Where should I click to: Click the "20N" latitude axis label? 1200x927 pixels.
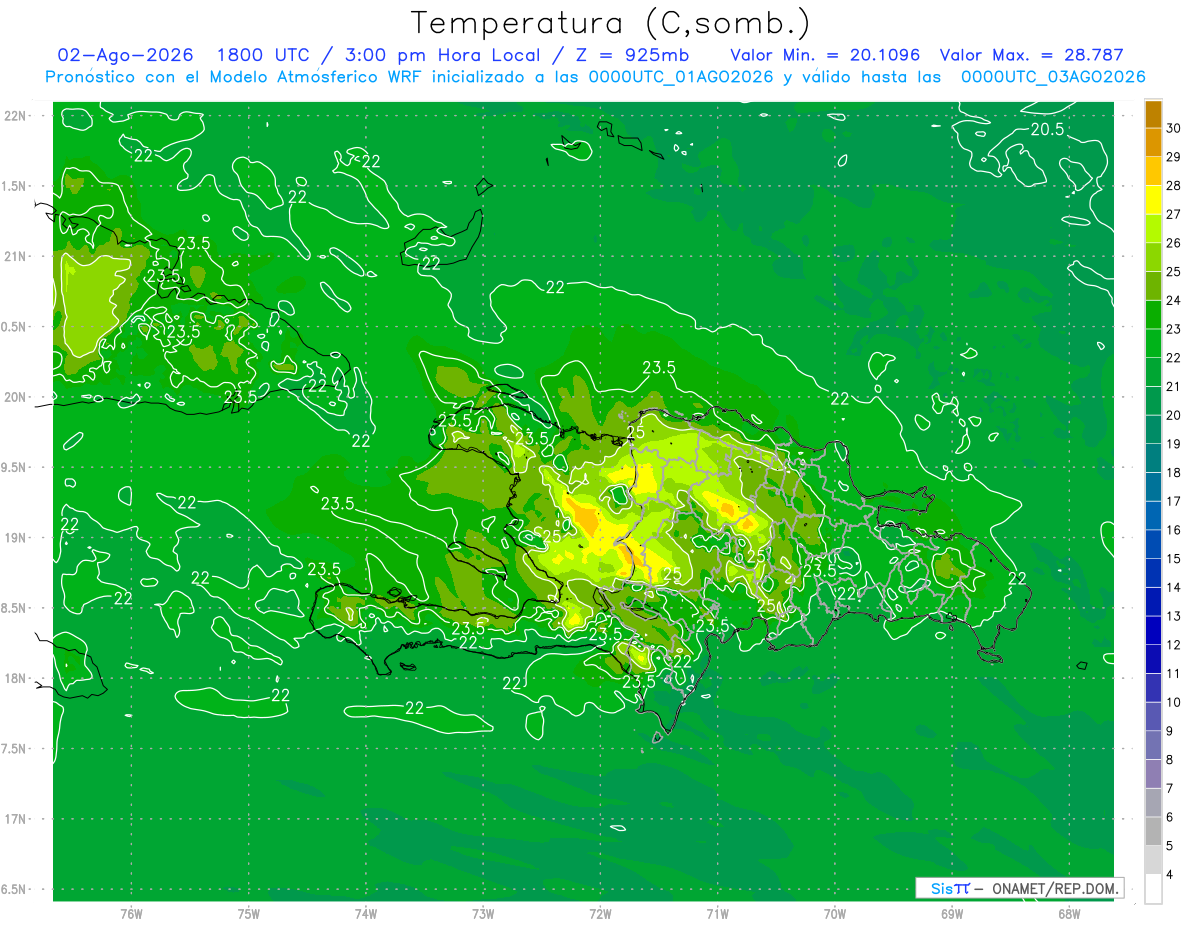[x=16, y=397]
